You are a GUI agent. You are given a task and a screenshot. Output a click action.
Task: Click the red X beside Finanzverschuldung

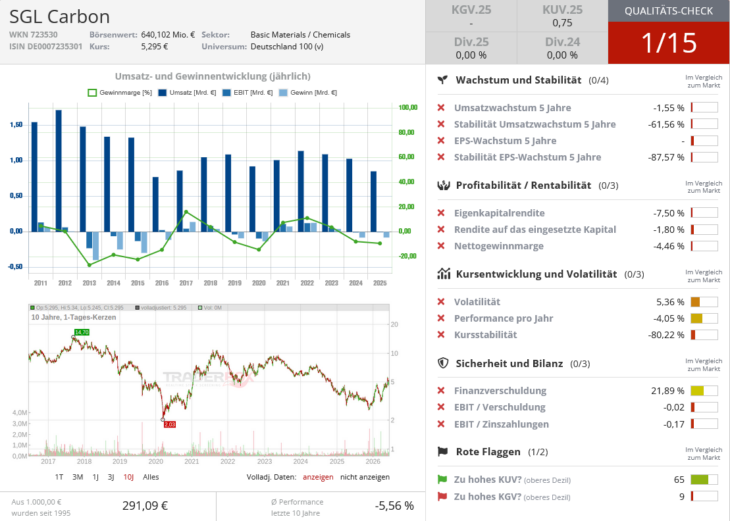click(441, 391)
